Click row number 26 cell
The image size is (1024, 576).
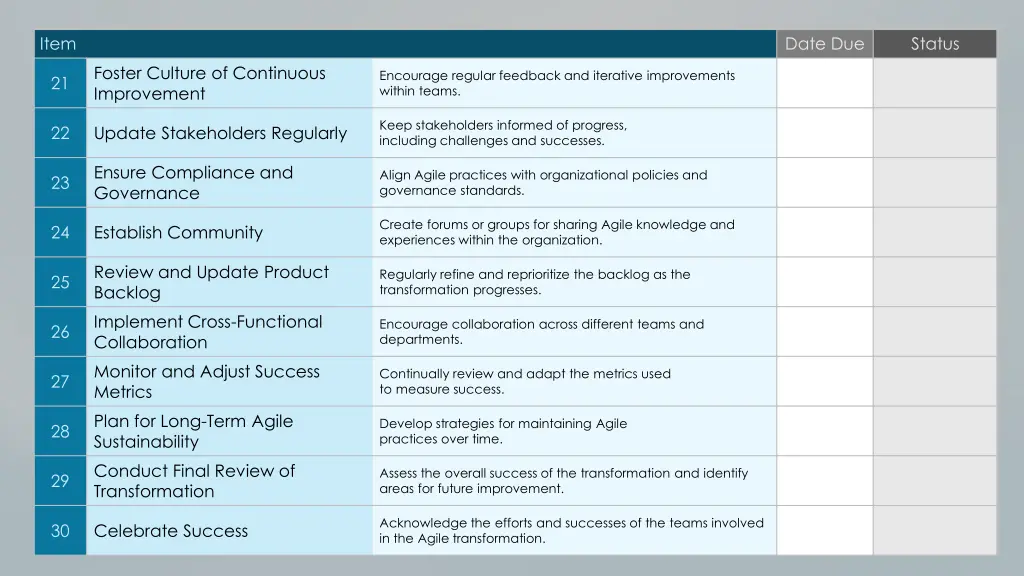coord(60,332)
